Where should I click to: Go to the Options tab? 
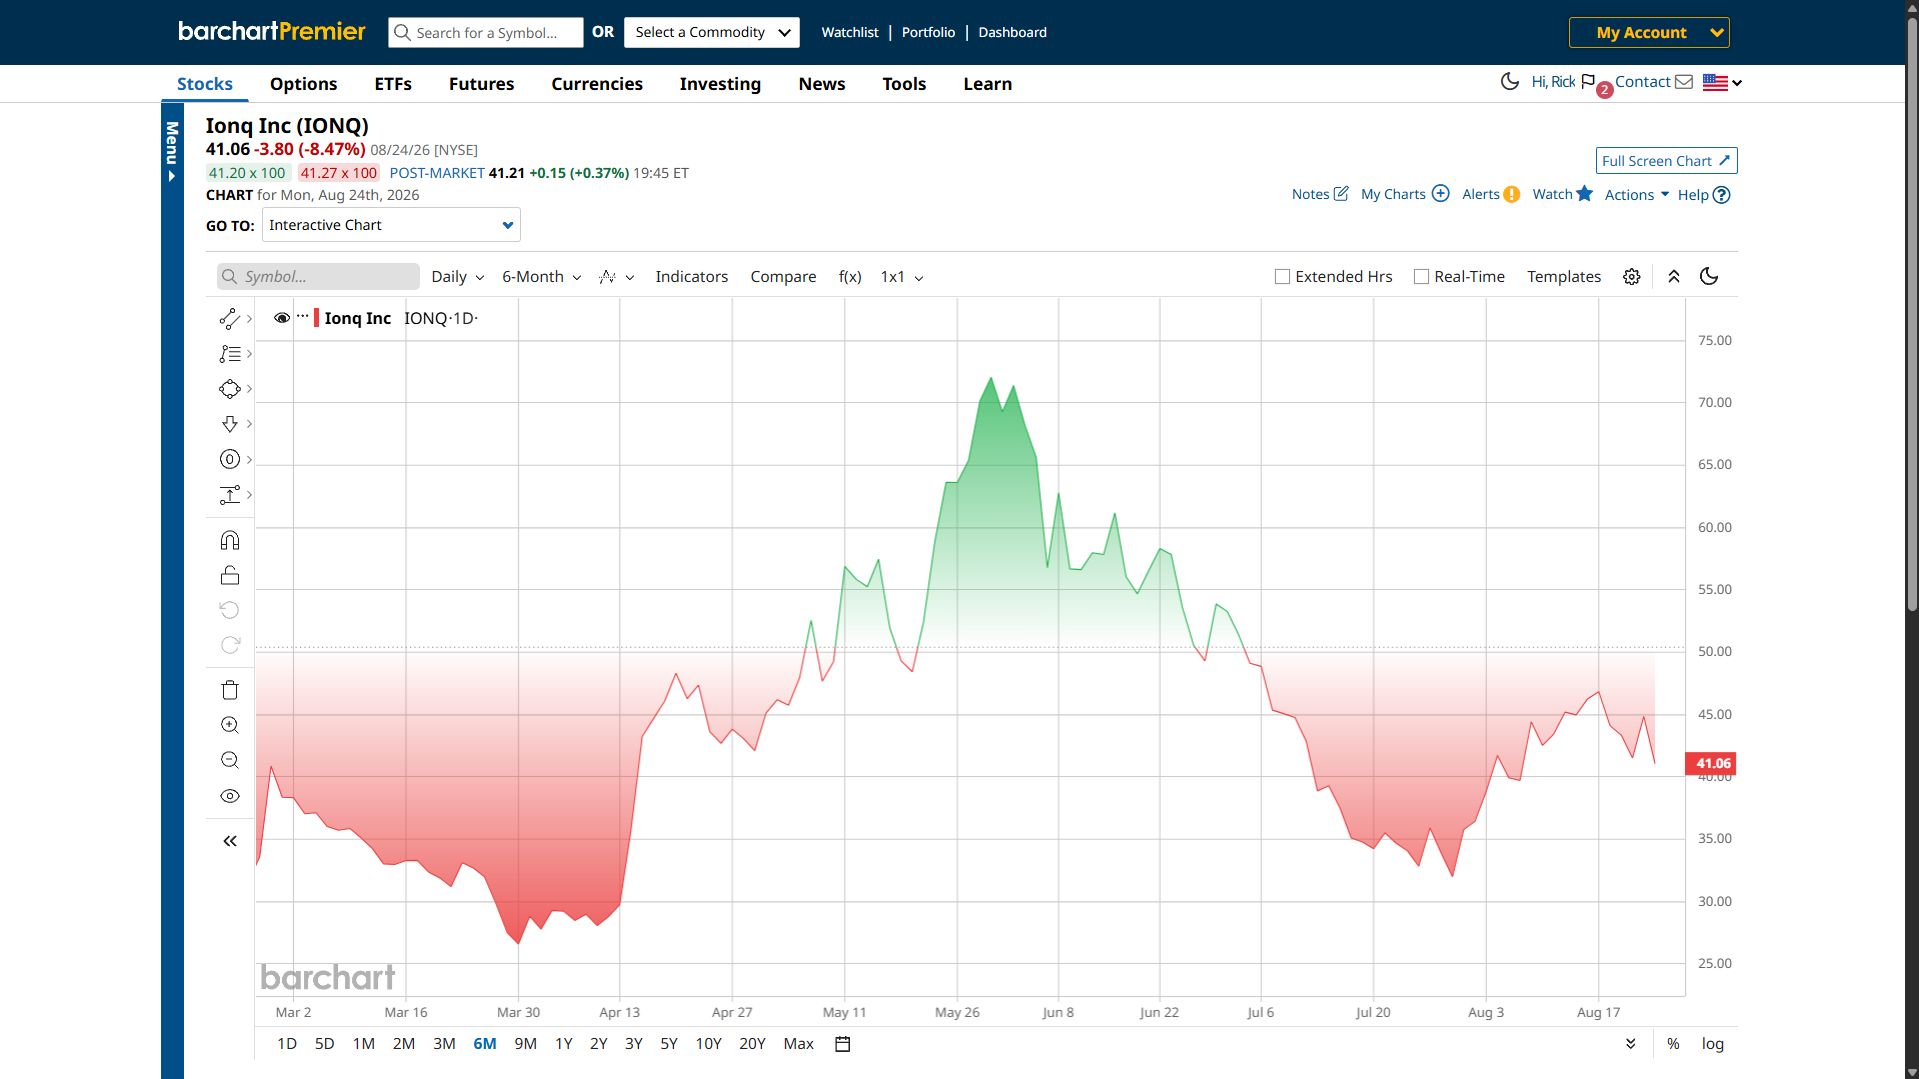[303, 84]
